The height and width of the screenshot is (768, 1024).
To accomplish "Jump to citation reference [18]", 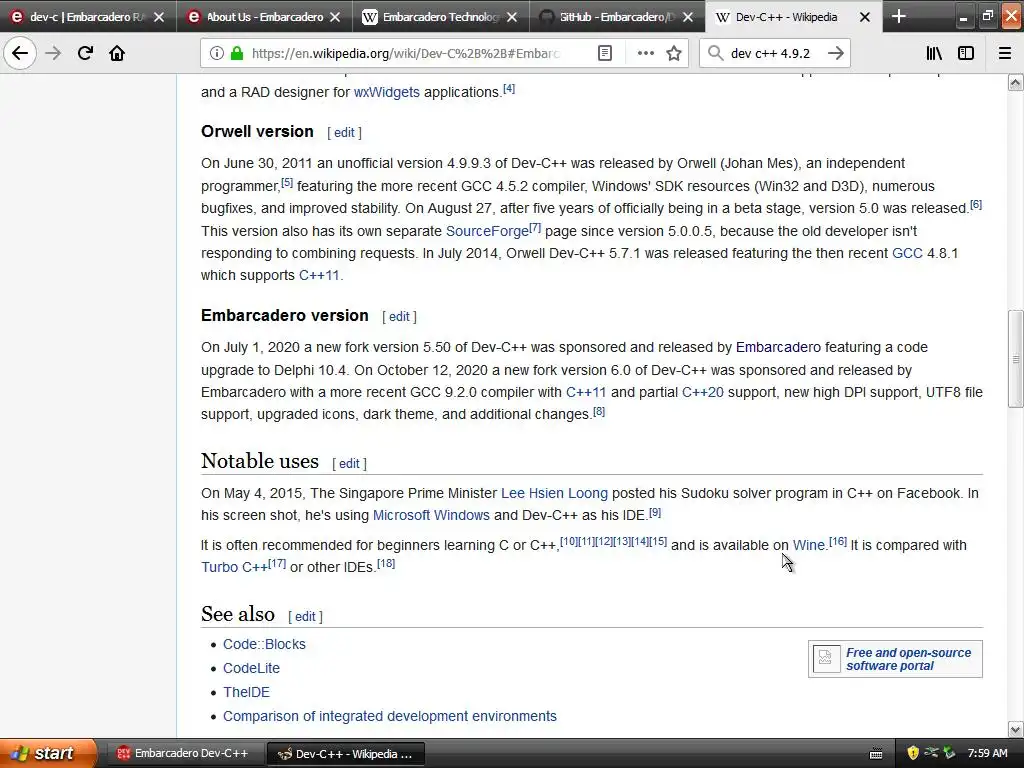I will click(x=386, y=563).
